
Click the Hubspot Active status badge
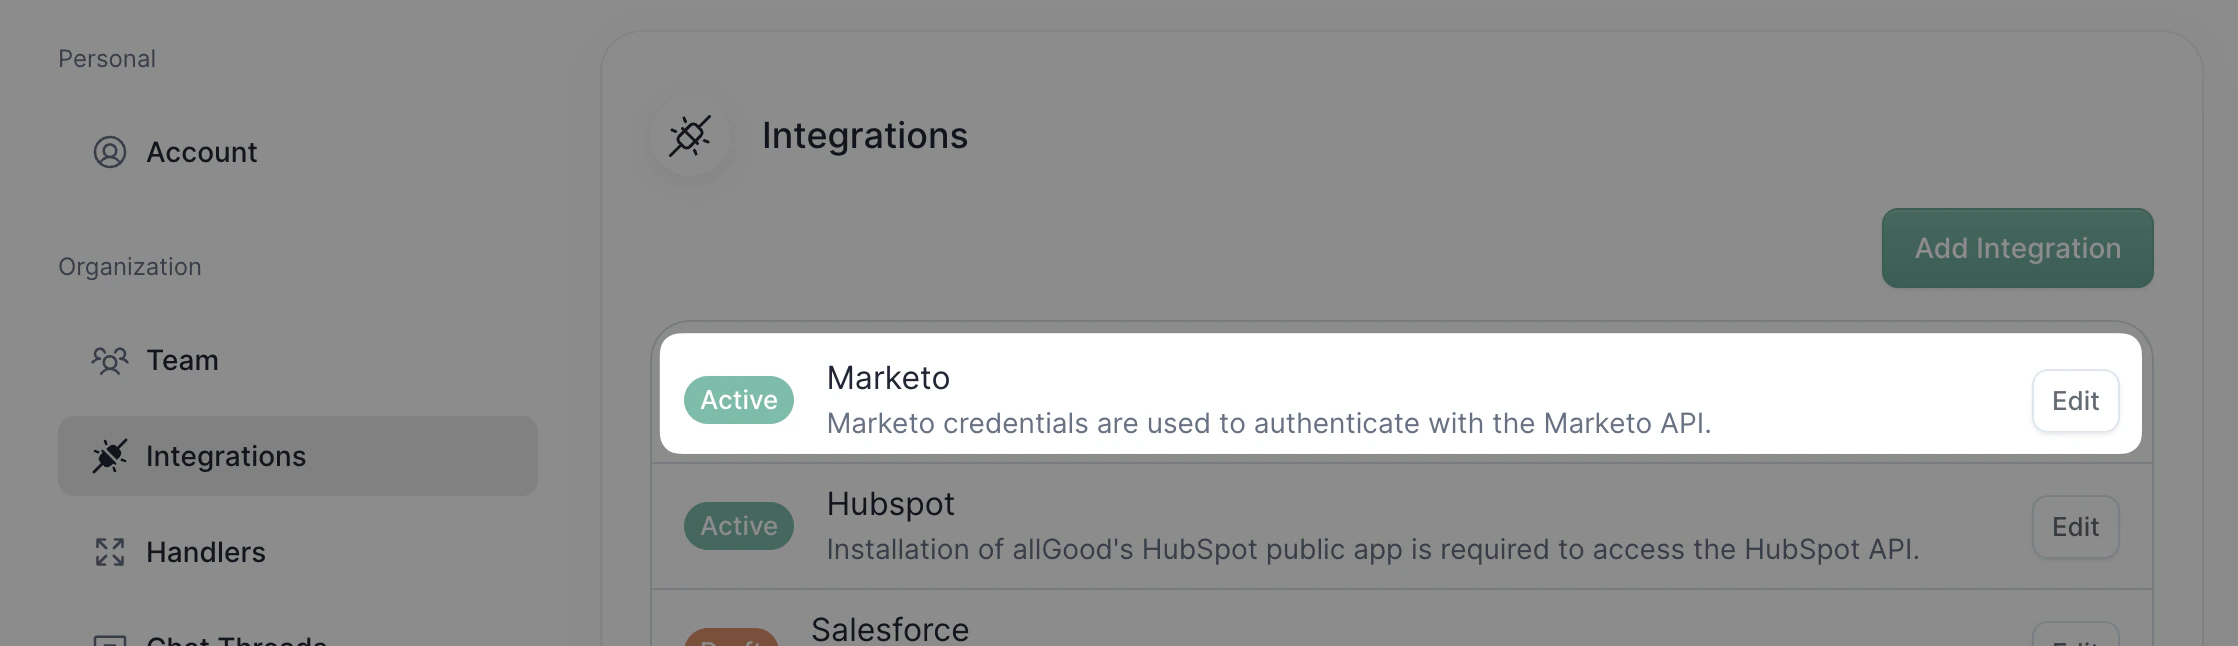[x=739, y=526]
